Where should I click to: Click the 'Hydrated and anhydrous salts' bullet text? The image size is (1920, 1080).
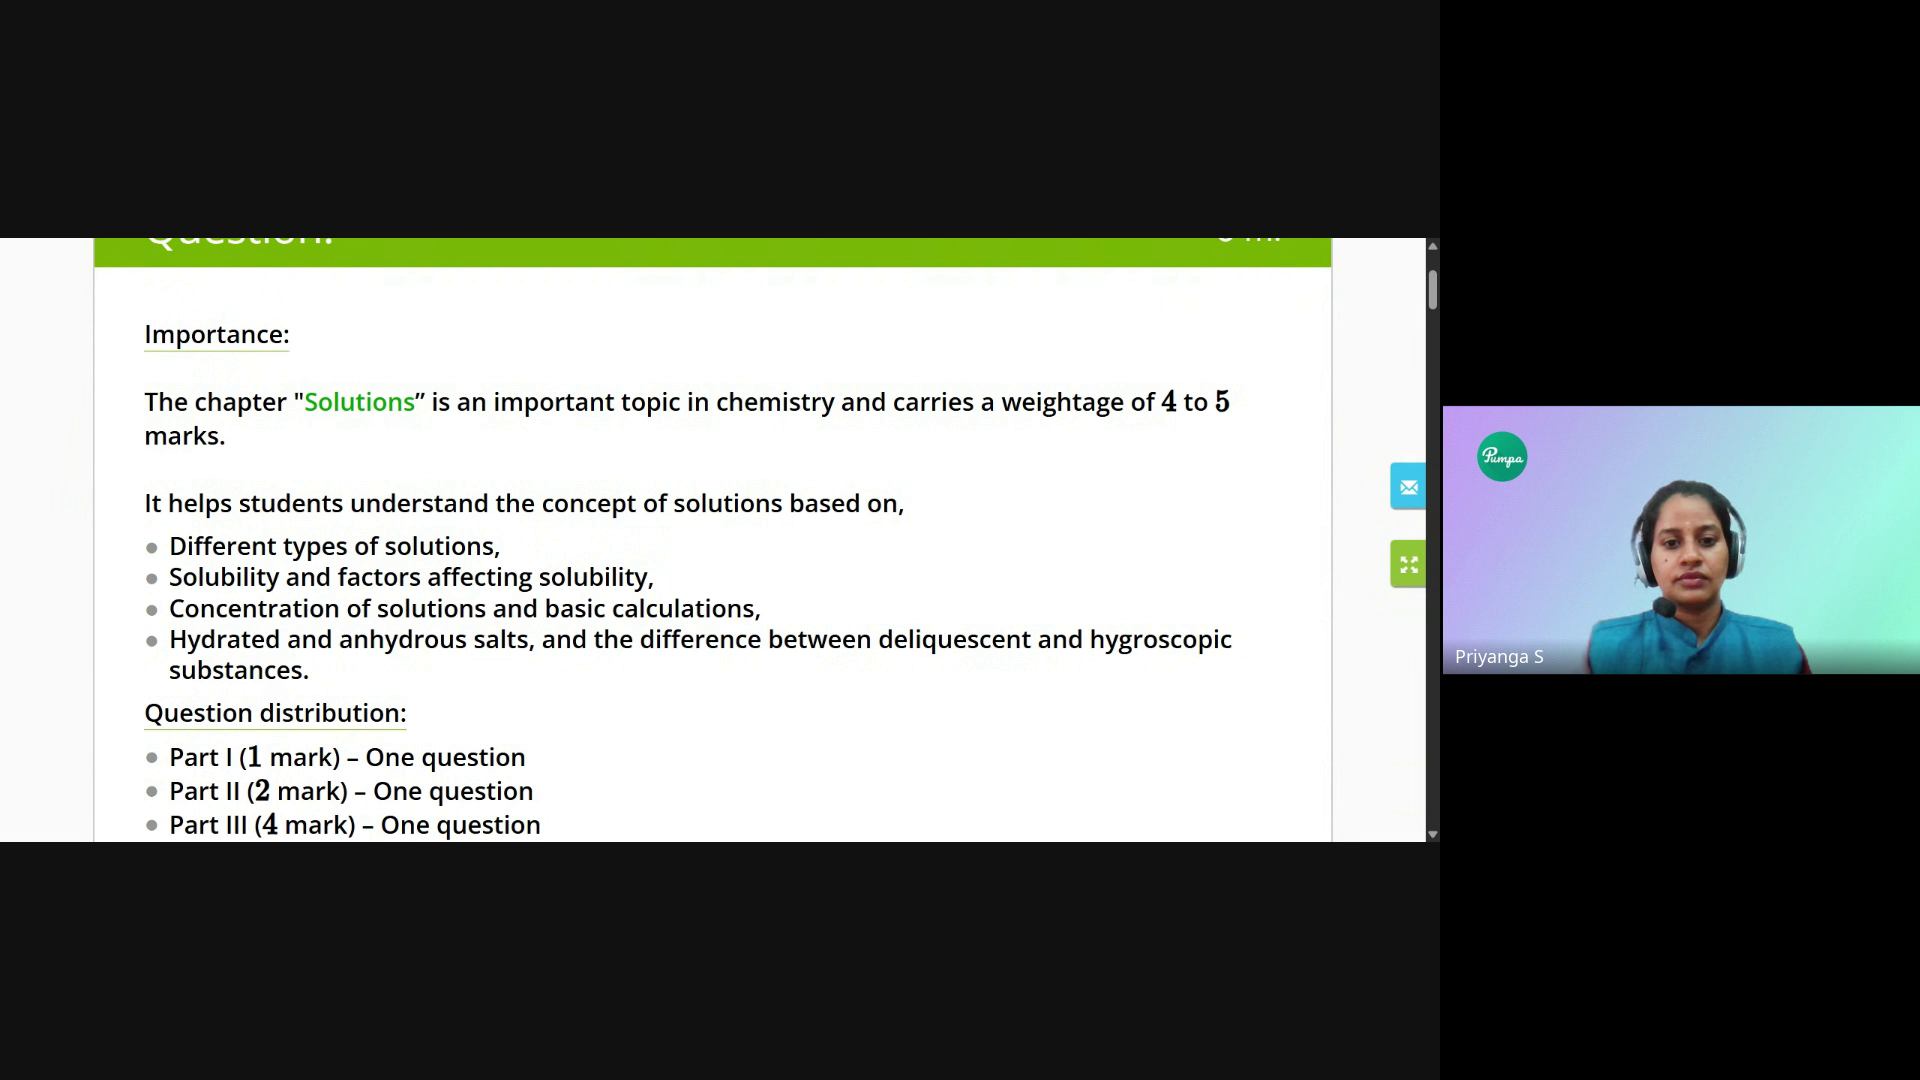point(700,640)
